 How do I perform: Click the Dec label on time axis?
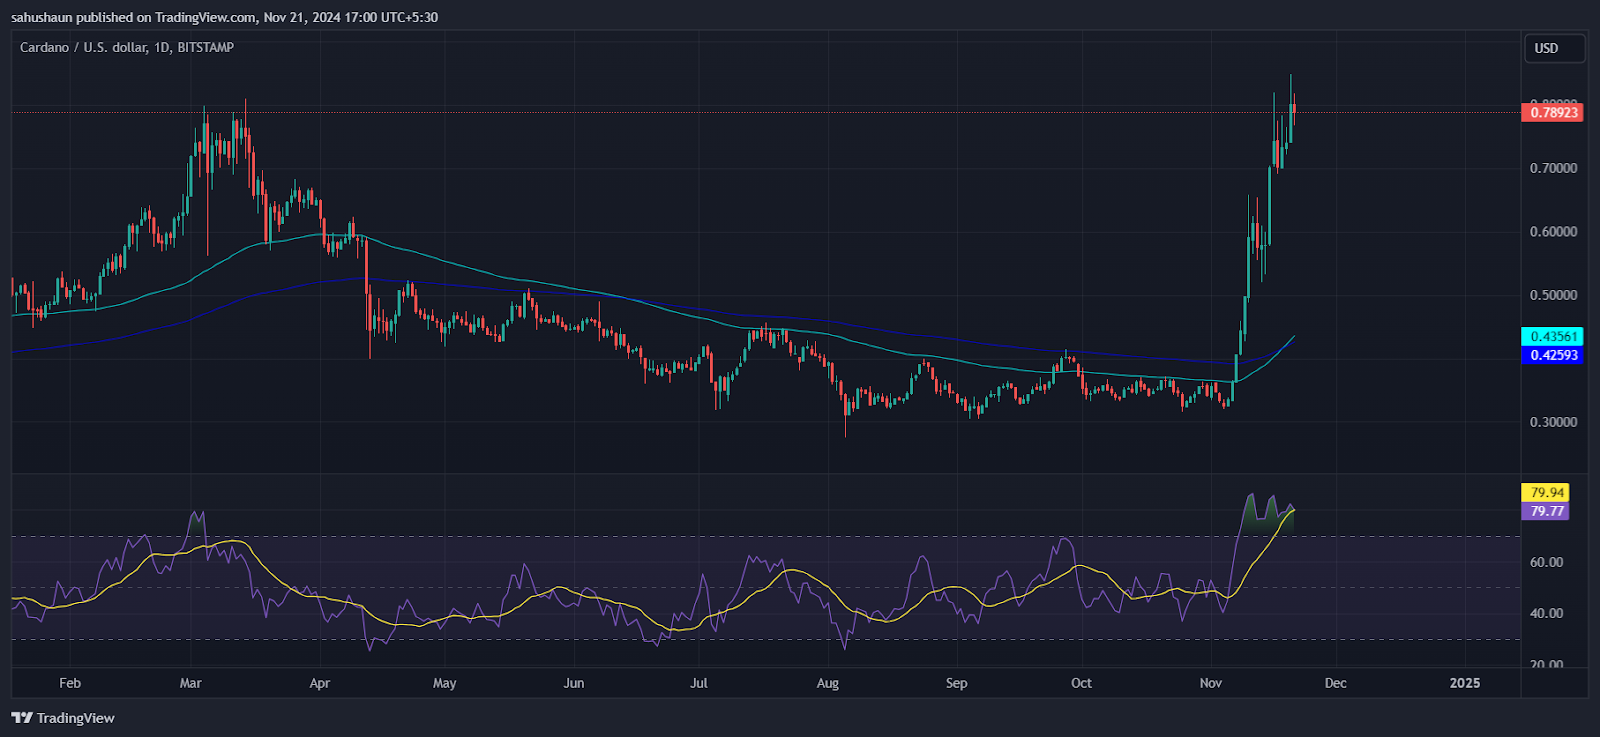click(x=1335, y=683)
